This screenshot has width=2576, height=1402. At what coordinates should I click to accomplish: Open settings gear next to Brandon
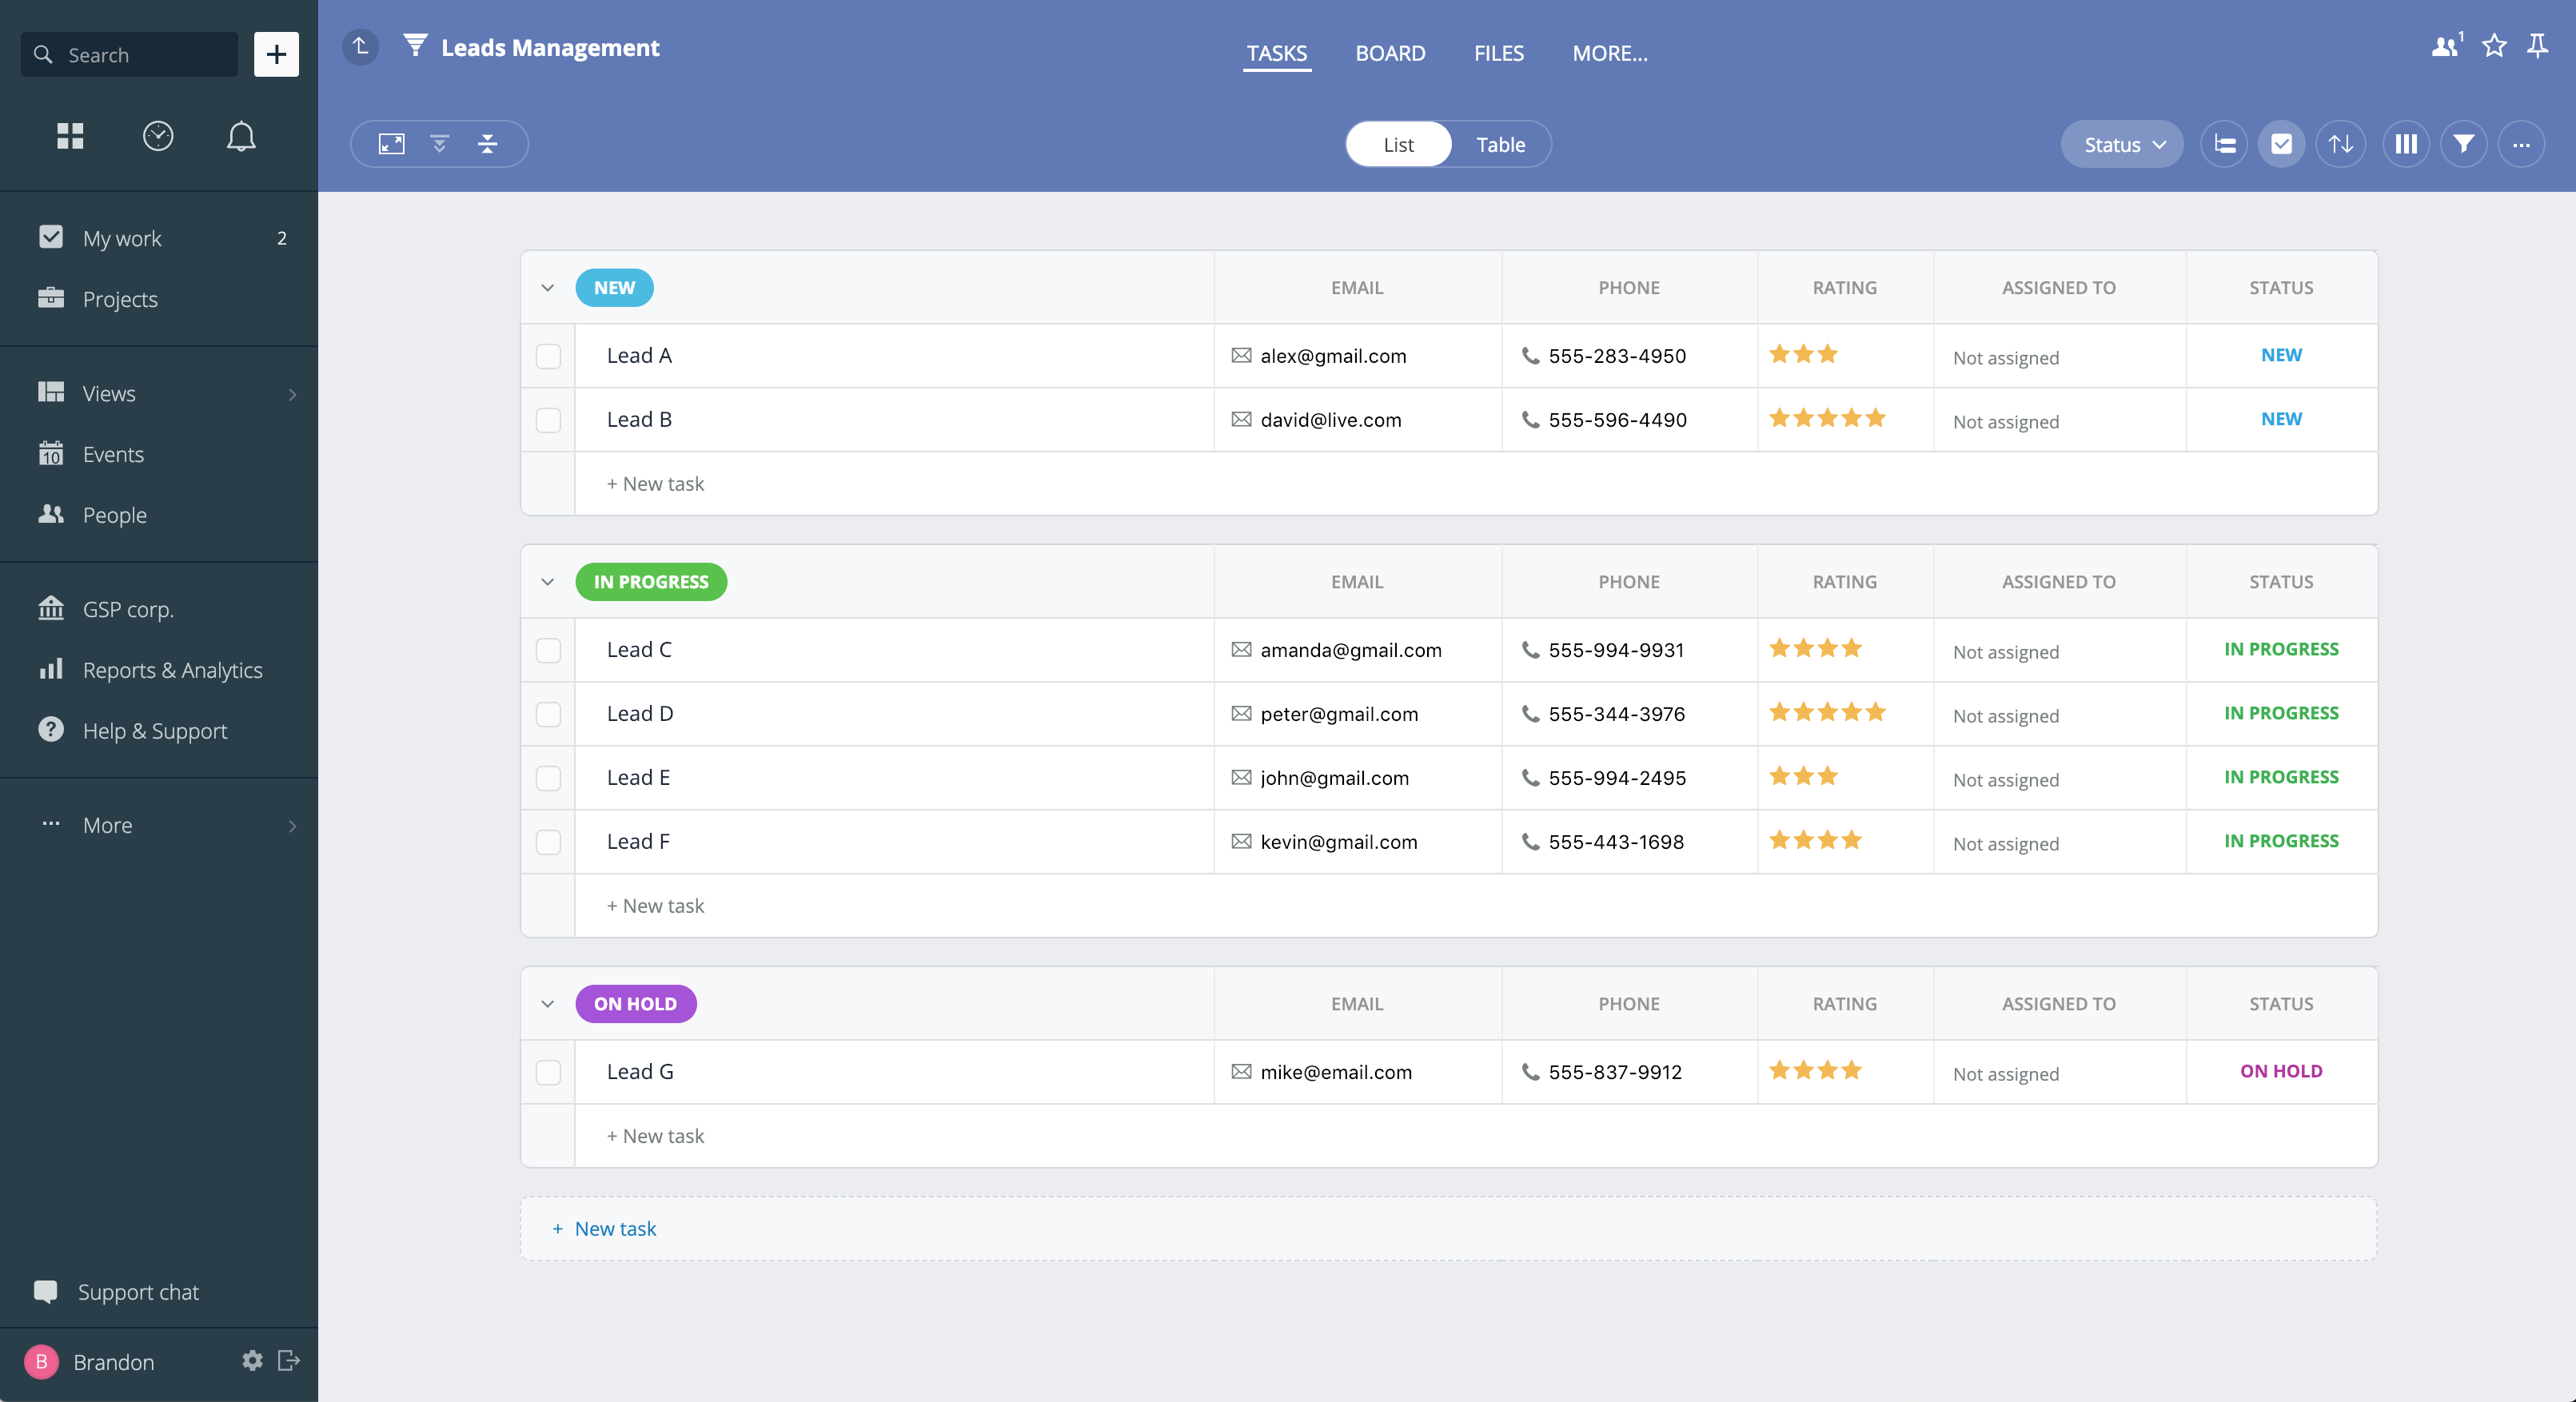252,1360
